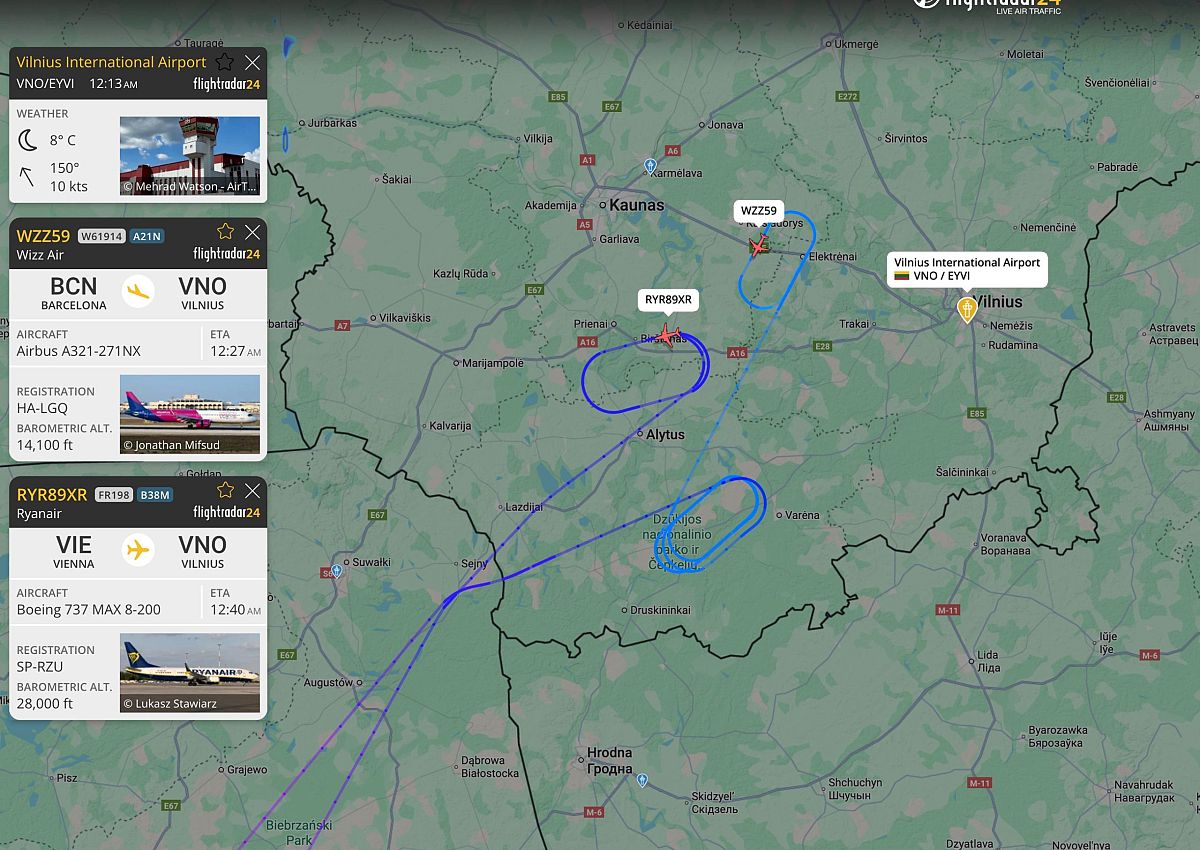The height and width of the screenshot is (850, 1200).
Task: Select the WZZ59 aircraft icon on map
Action: coord(759,243)
